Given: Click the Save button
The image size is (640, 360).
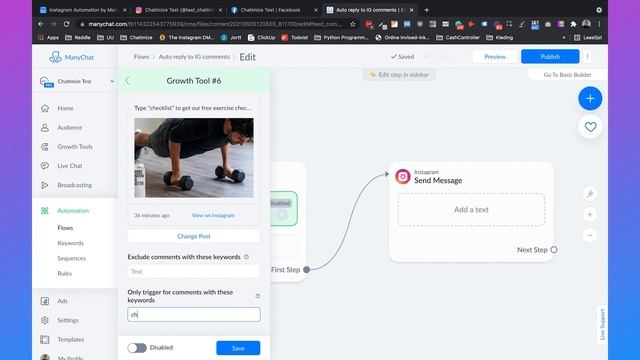Looking at the screenshot, I should coord(238,348).
